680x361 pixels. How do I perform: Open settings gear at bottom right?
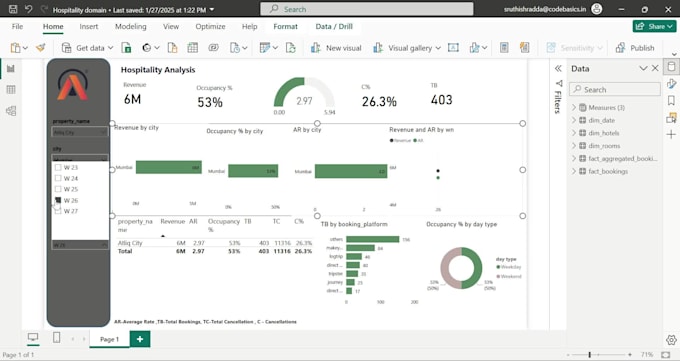[671, 339]
